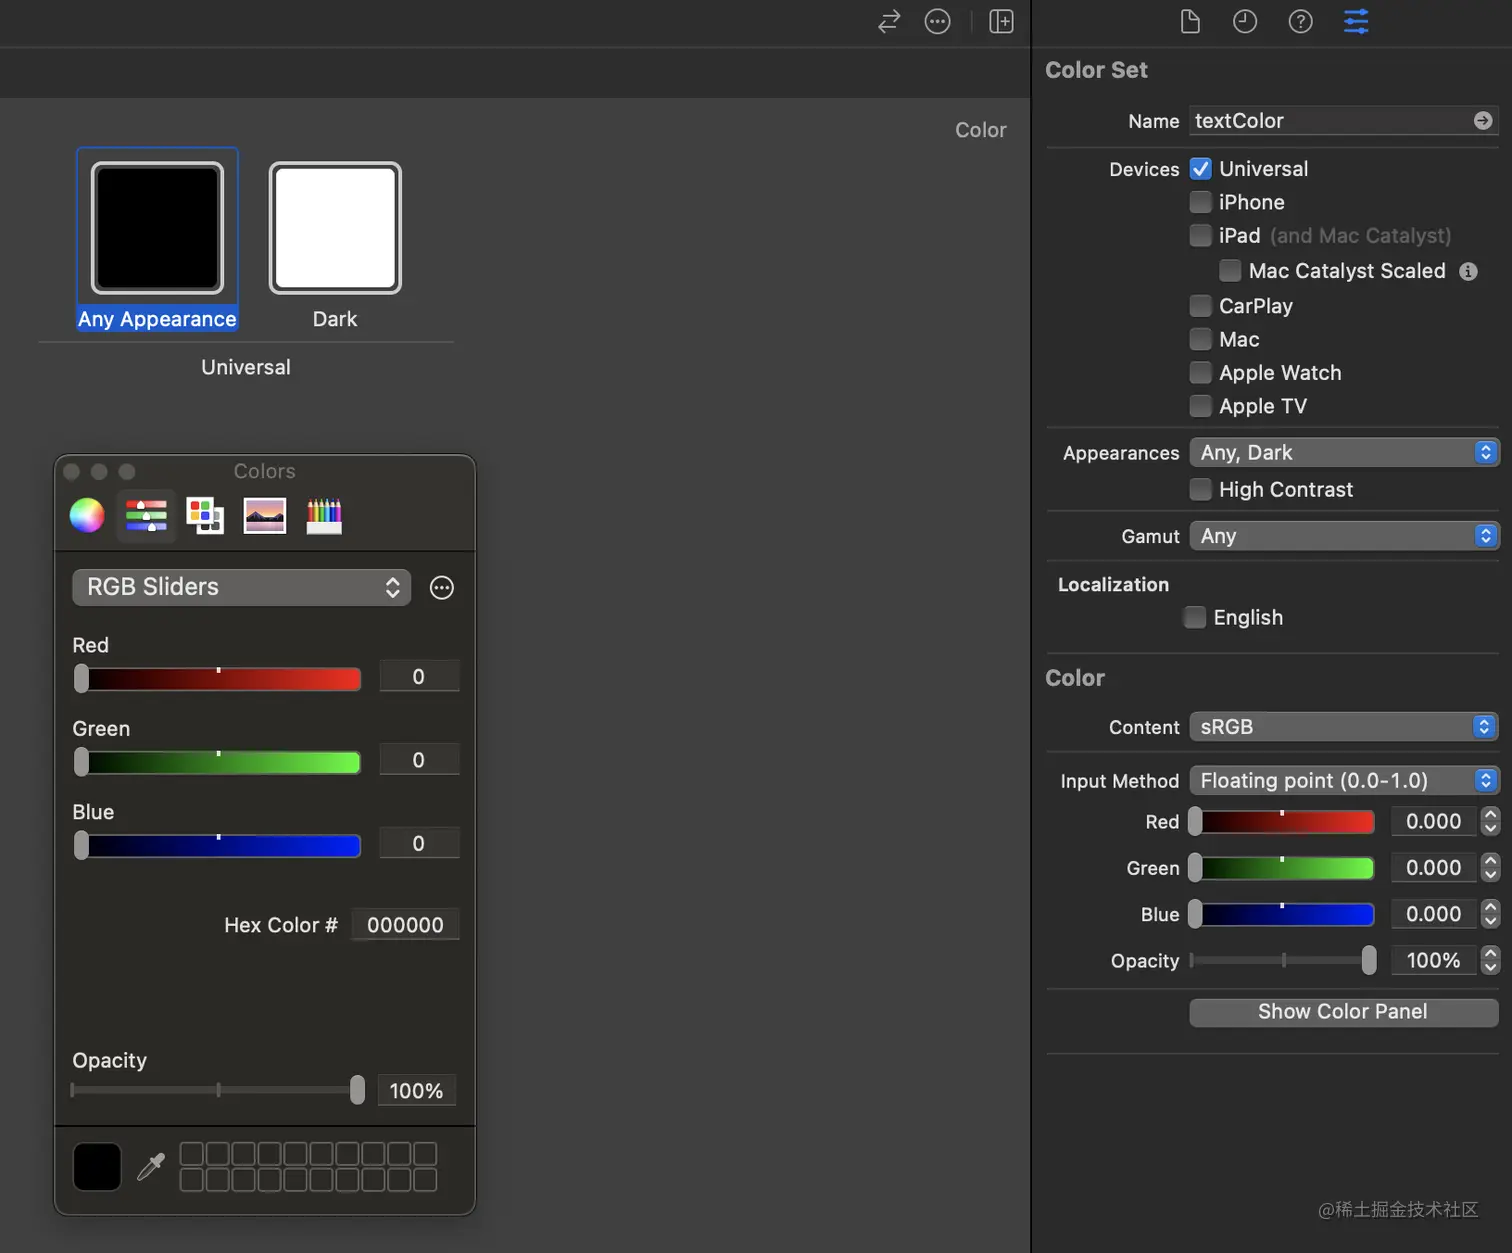
Task: Click the Green value field in Colors
Action: point(419,760)
